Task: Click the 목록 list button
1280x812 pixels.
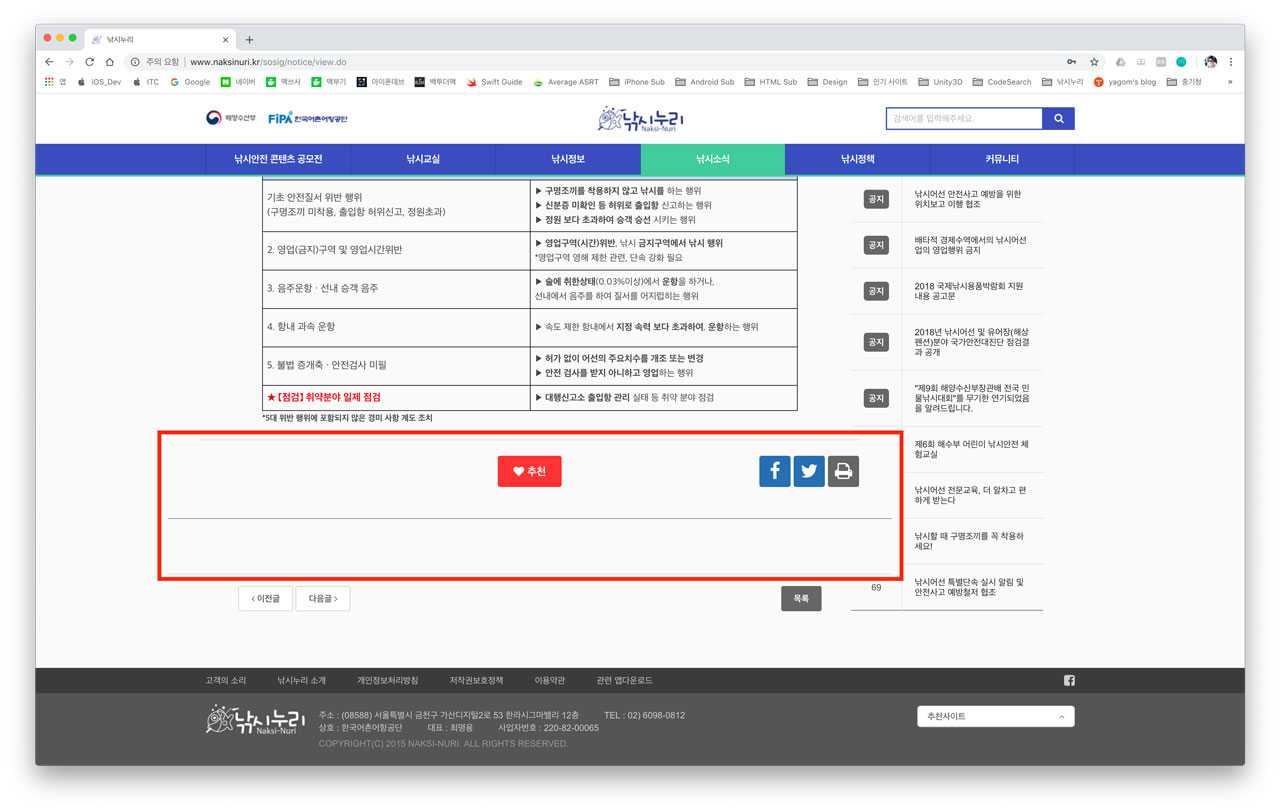Action: 801,598
